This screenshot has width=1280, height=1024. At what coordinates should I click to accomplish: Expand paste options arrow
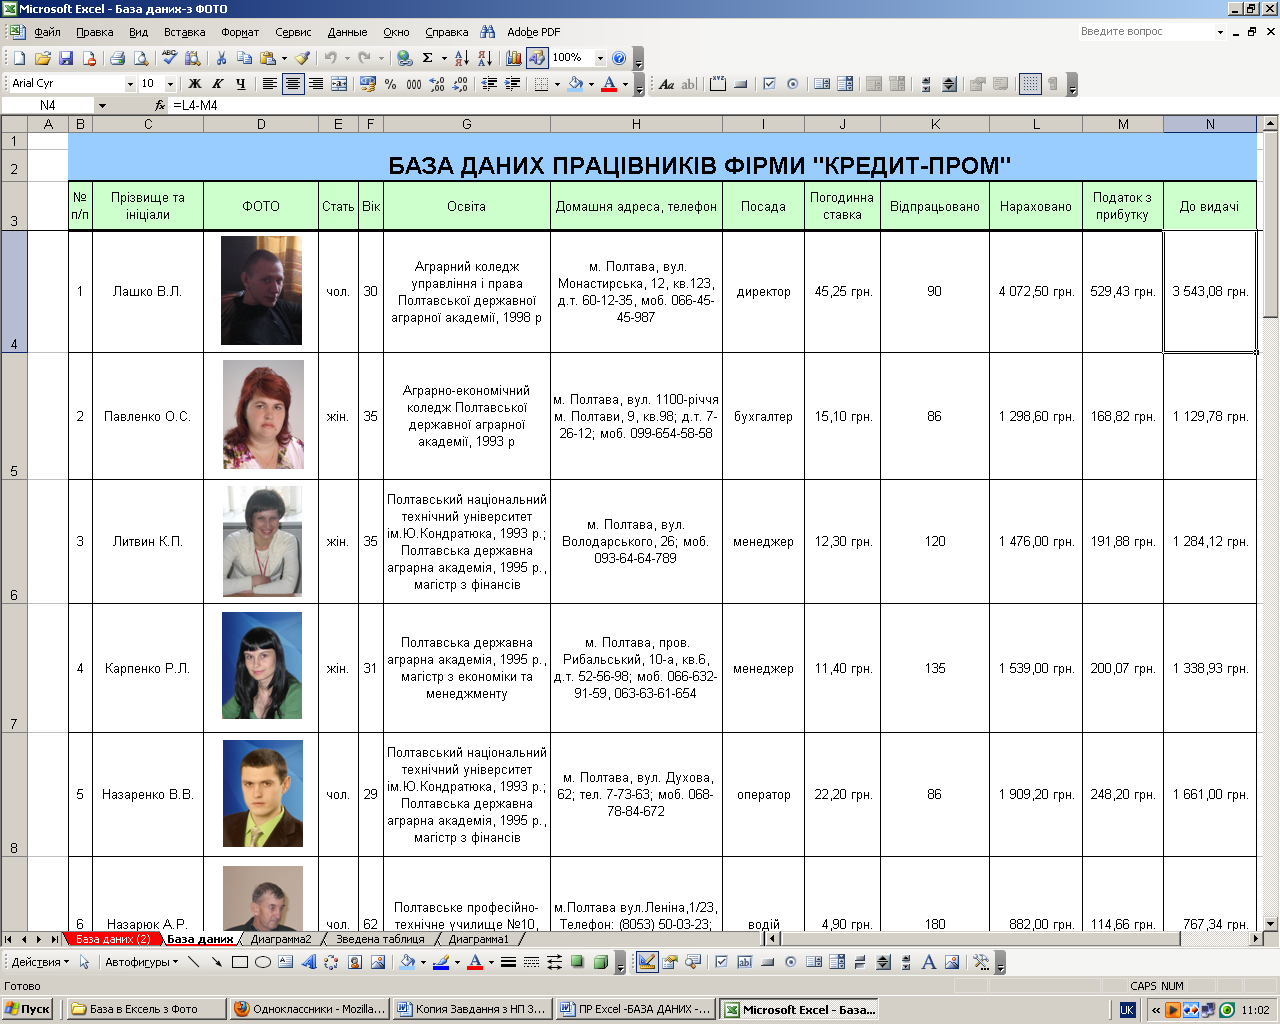click(284, 58)
